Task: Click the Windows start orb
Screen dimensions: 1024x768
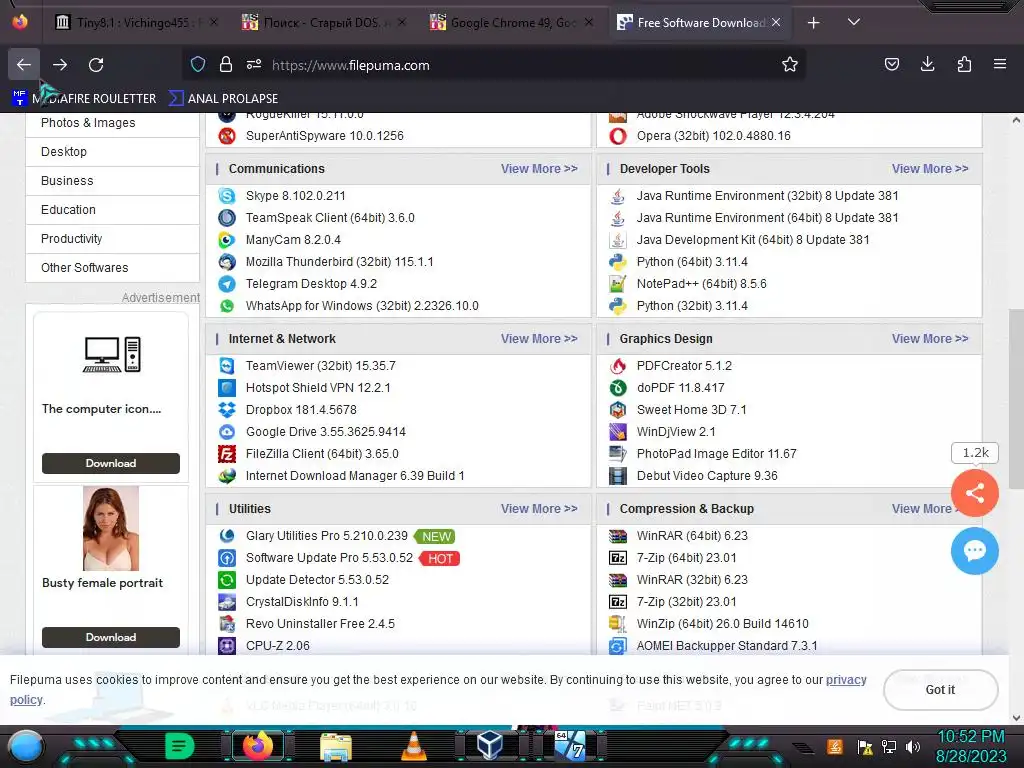Action: (x=25, y=747)
